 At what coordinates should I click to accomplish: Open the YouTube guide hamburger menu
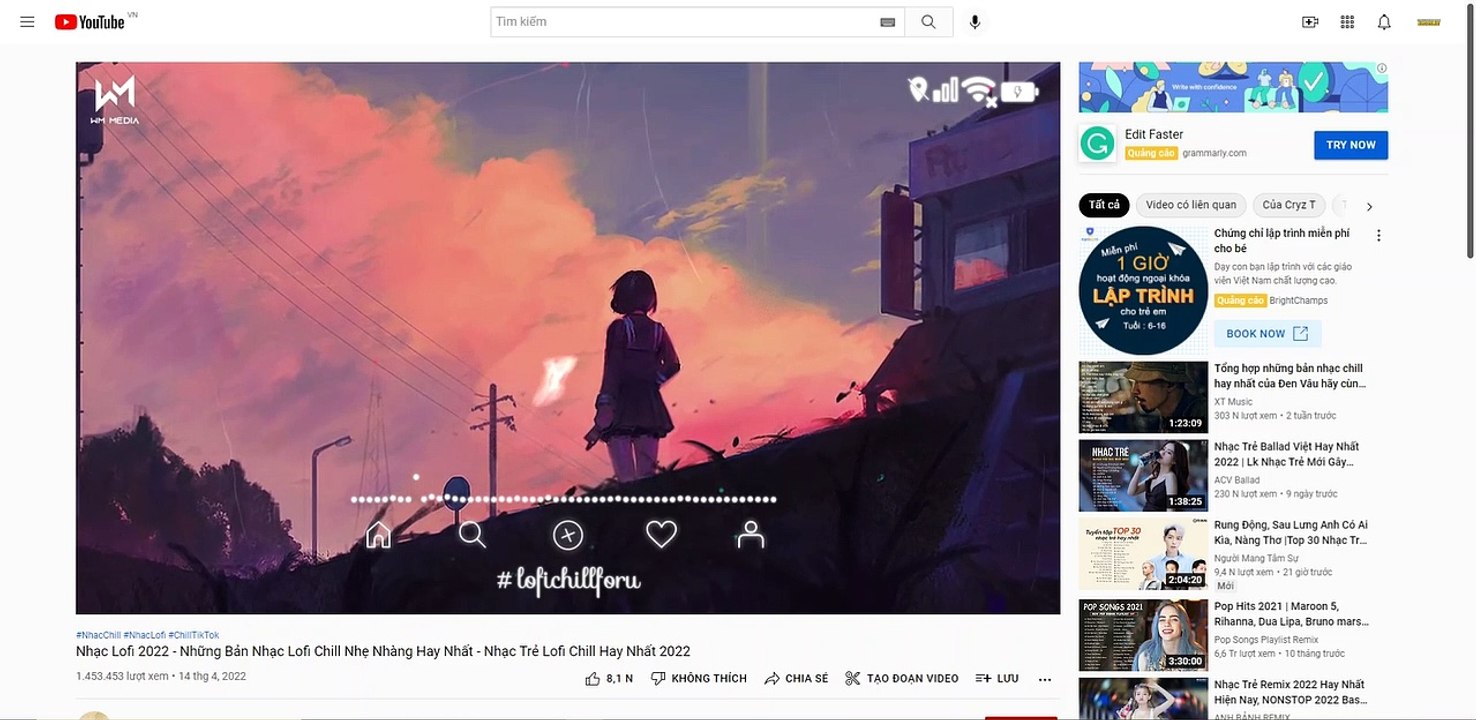click(27, 22)
